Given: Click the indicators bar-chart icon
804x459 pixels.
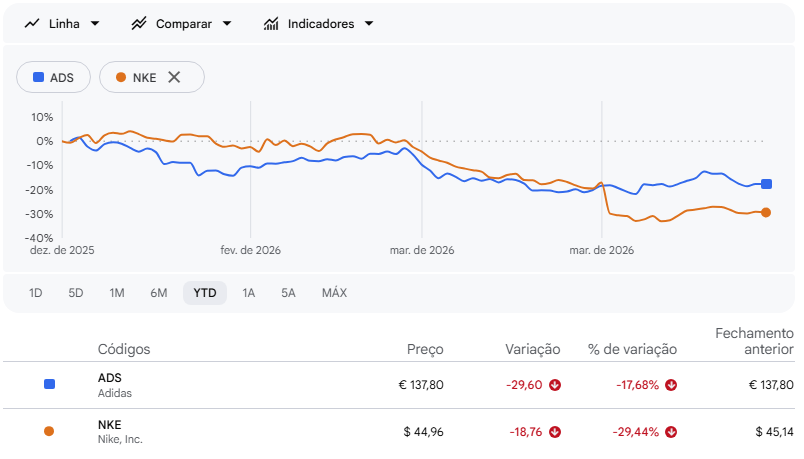Looking at the screenshot, I should tap(271, 23).
